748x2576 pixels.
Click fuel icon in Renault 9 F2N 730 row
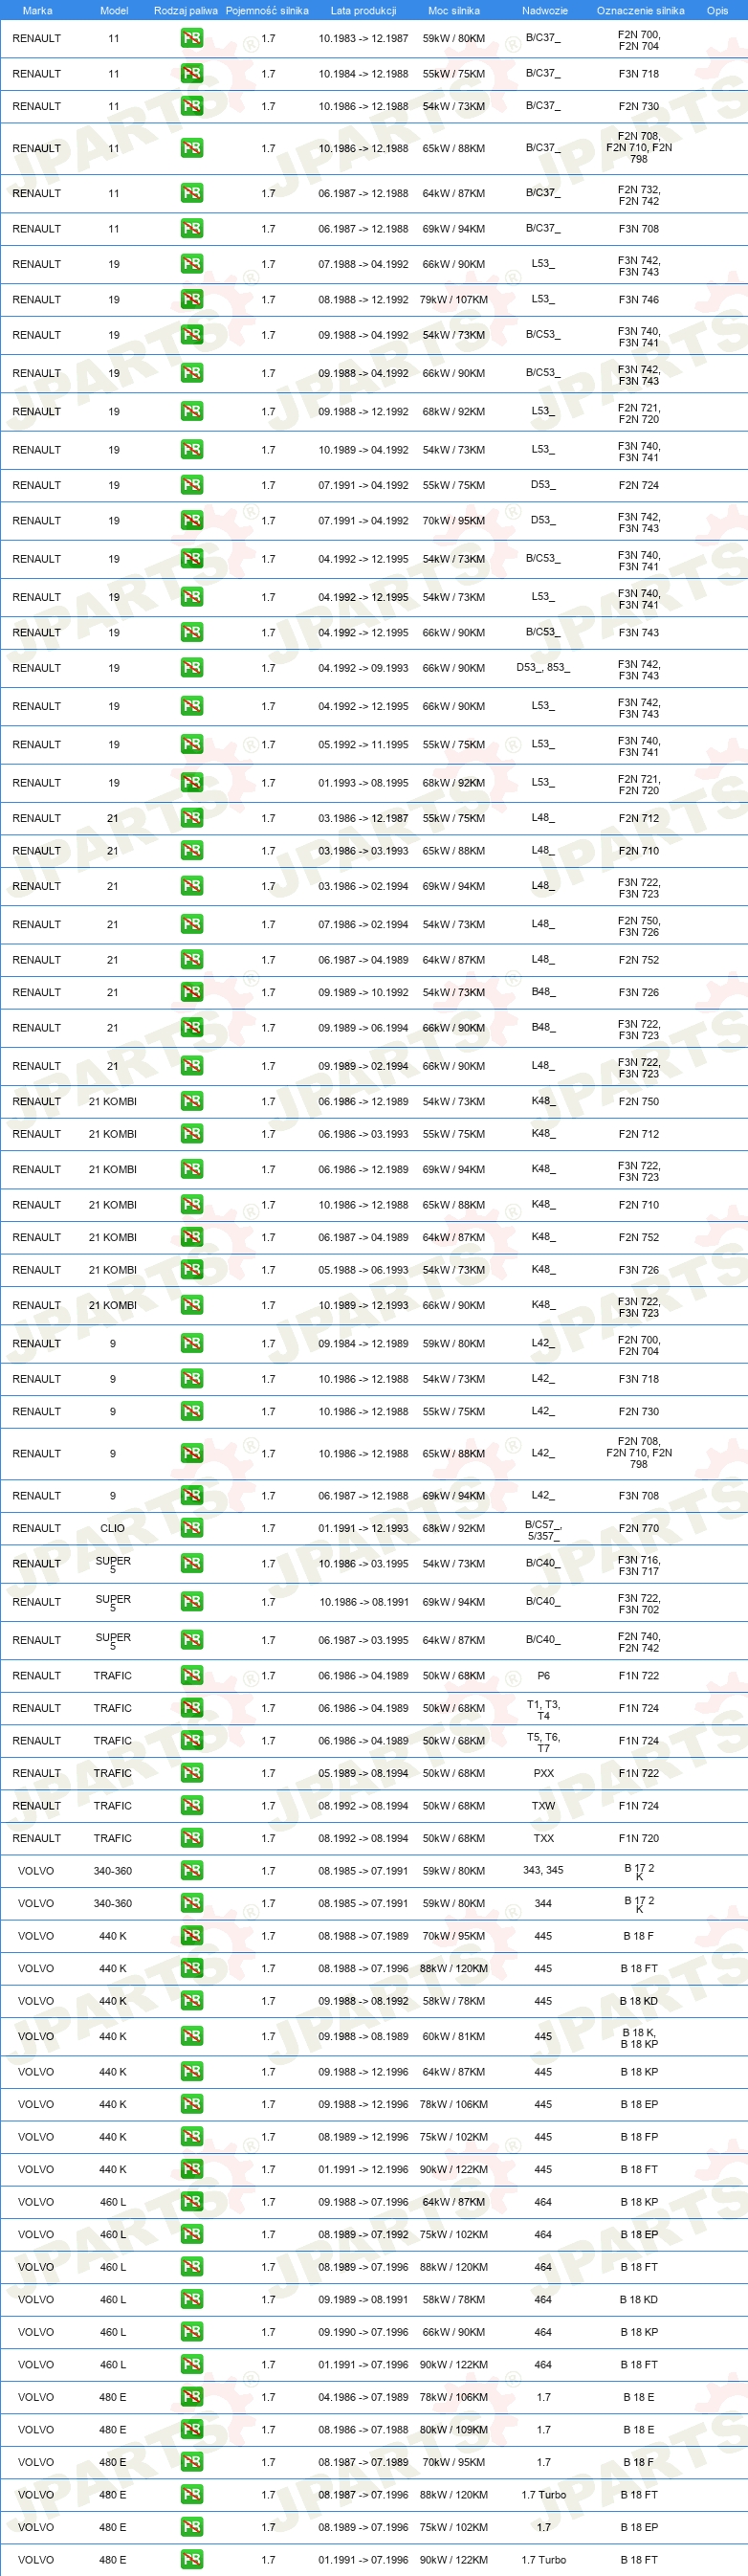[192, 1411]
